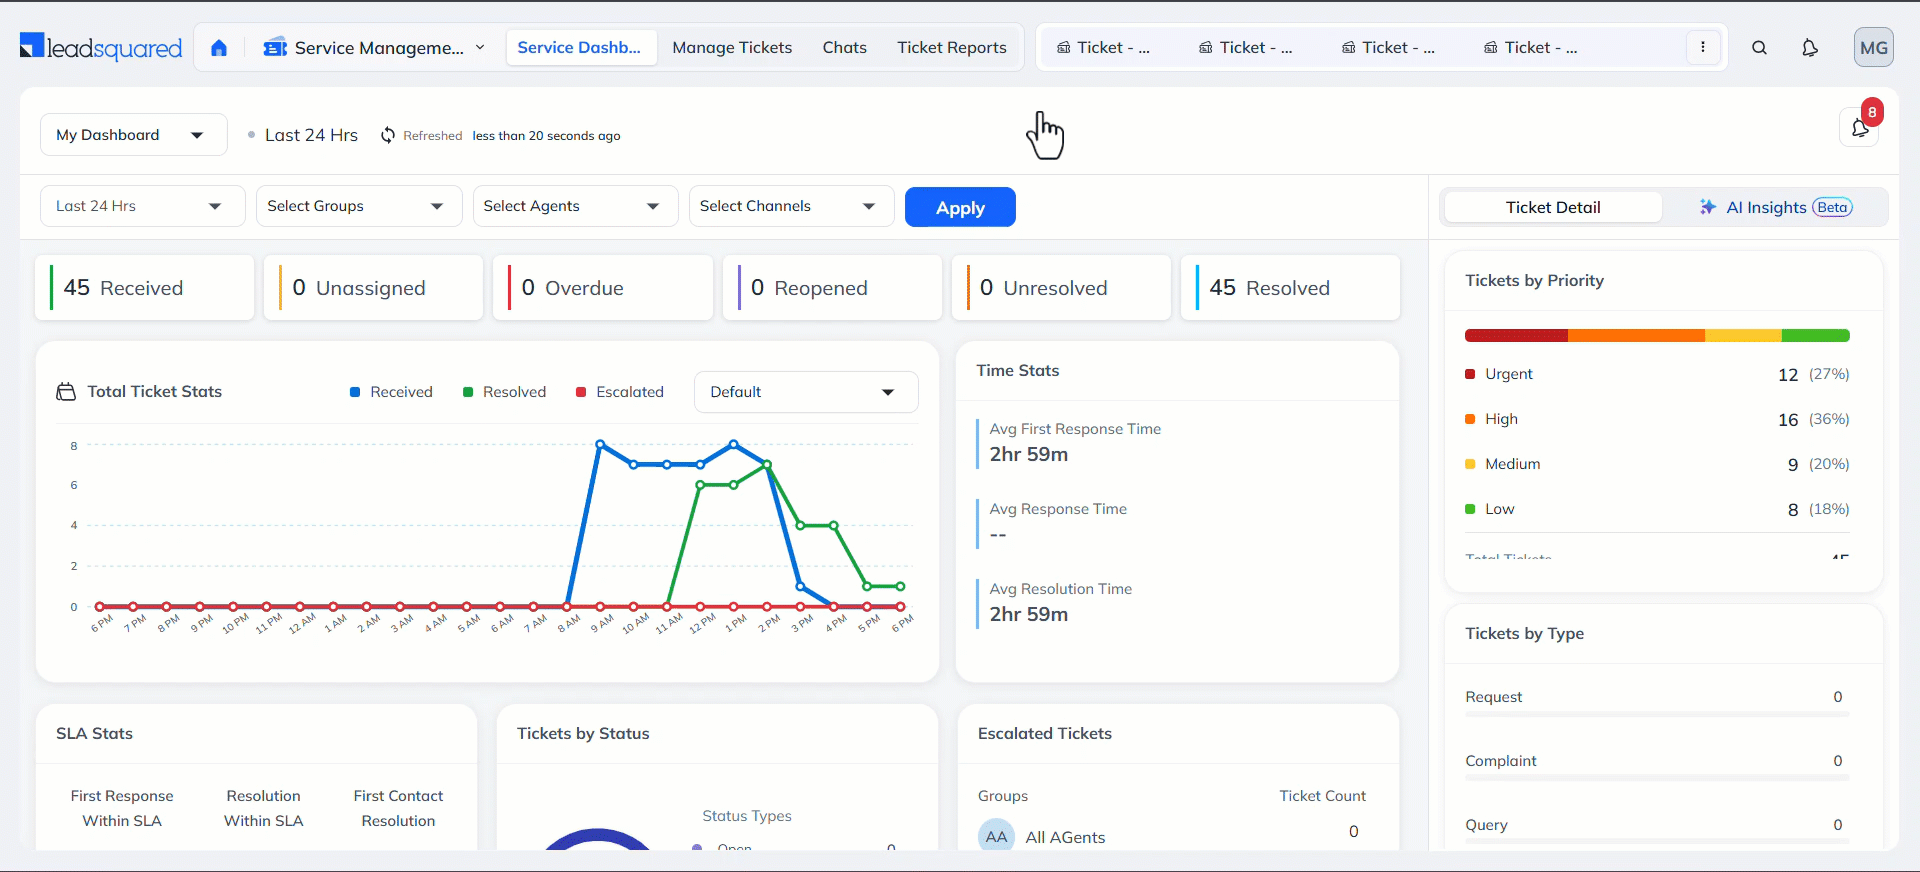Screen dimensions: 1920x872
Task: Click the red Urgent segment of priority bar
Action: point(1516,336)
